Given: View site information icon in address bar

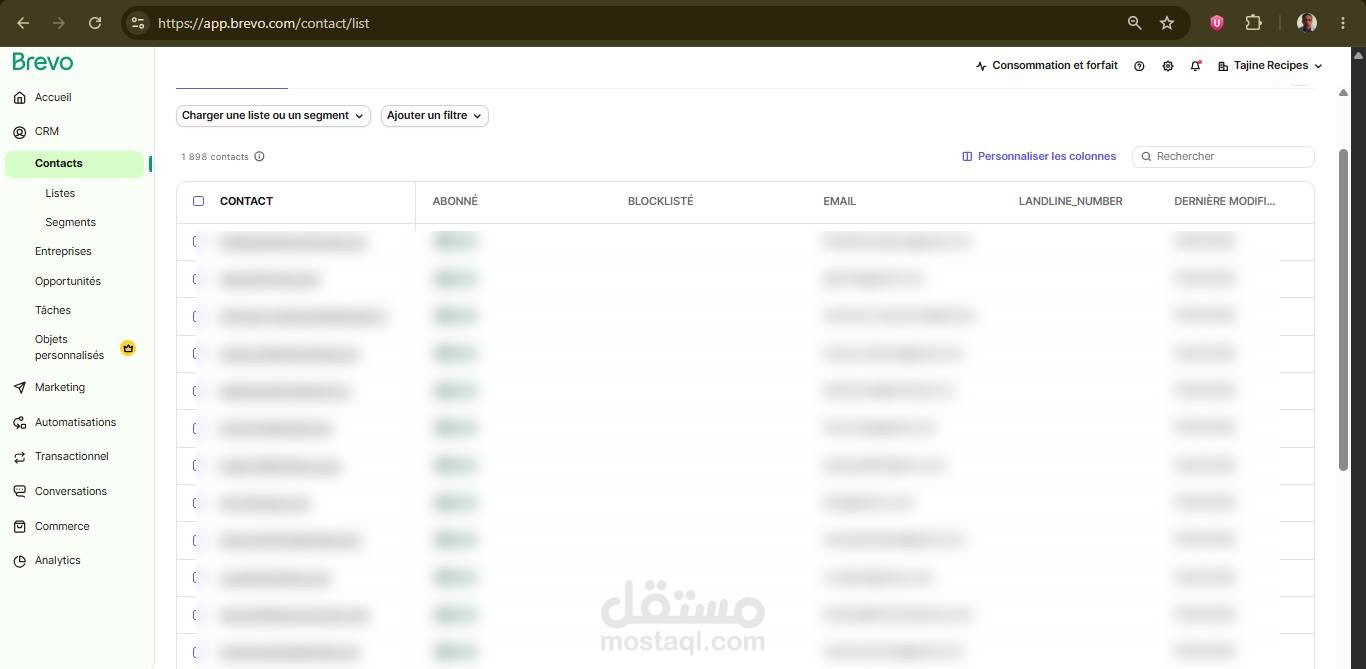Looking at the screenshot, I should coord(138,23).
